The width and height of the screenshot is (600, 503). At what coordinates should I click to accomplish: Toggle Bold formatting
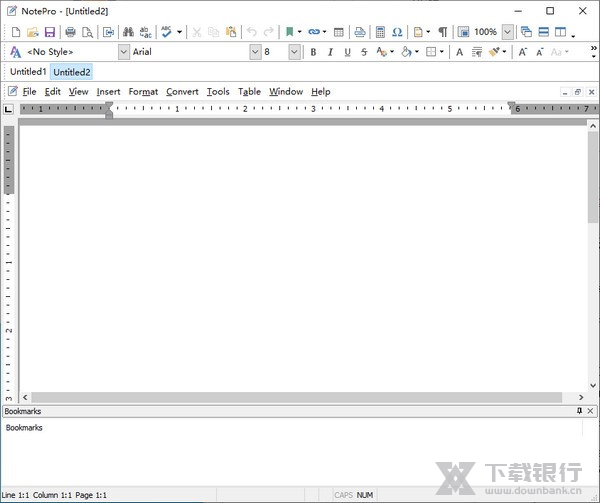pyautogui.click(x=313, y=52)
